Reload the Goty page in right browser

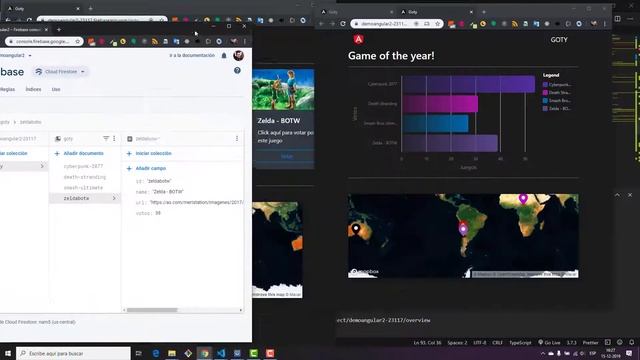[x=343, y=24]
